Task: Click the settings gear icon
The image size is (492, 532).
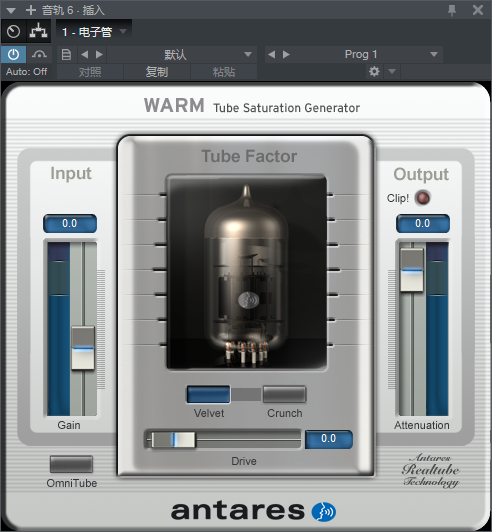Action: [374, 72]
